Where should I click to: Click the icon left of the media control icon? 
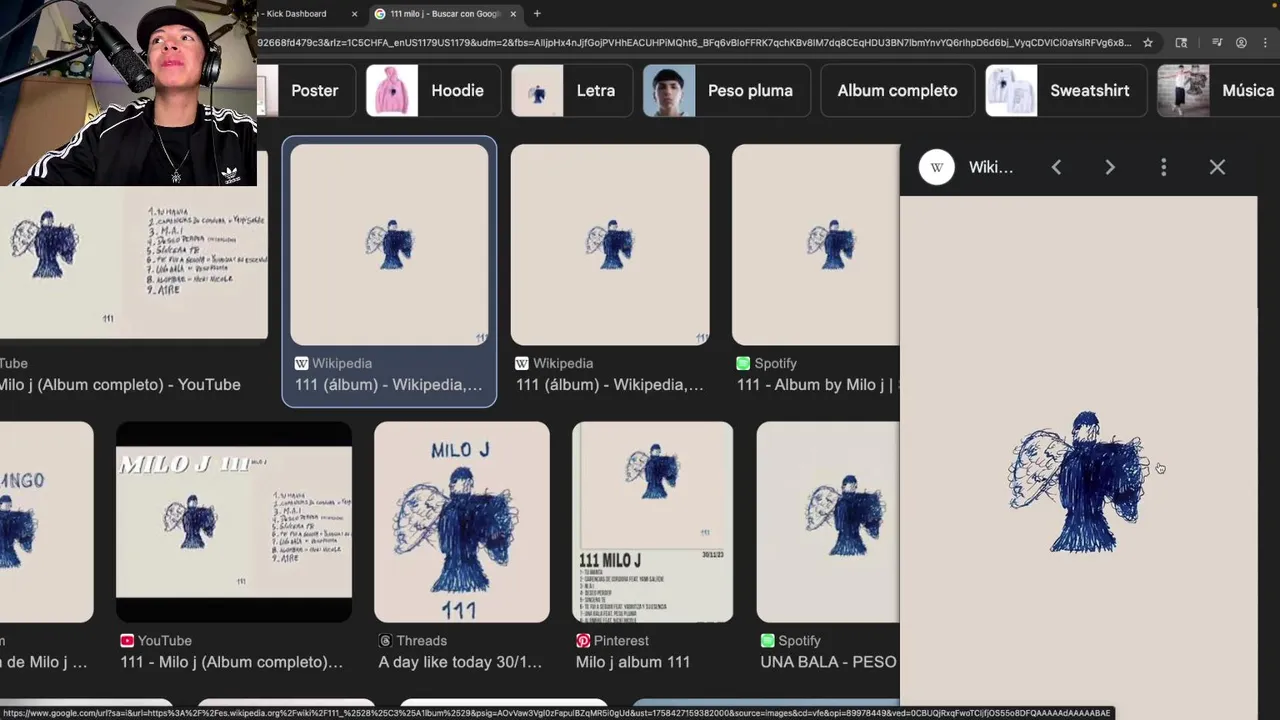[x=1181, y=43]
